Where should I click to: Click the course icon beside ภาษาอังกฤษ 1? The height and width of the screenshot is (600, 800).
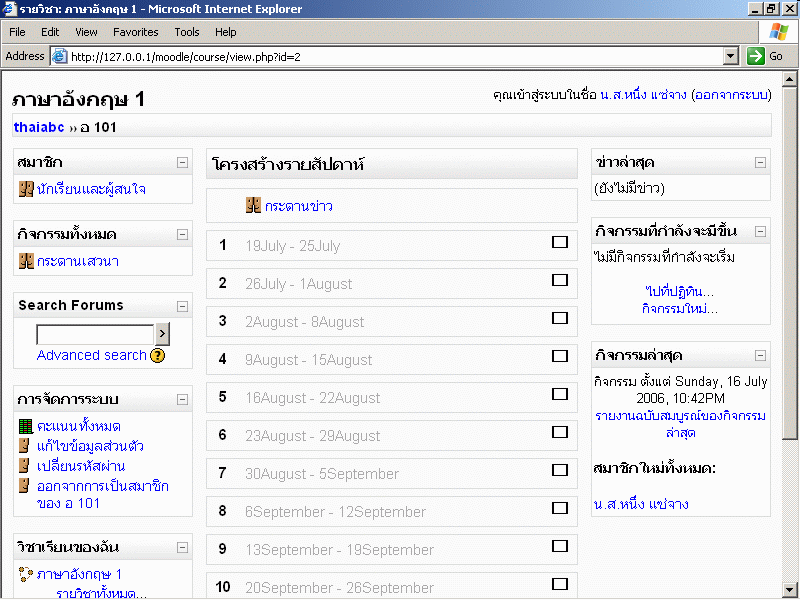click(x=26, y=574)
